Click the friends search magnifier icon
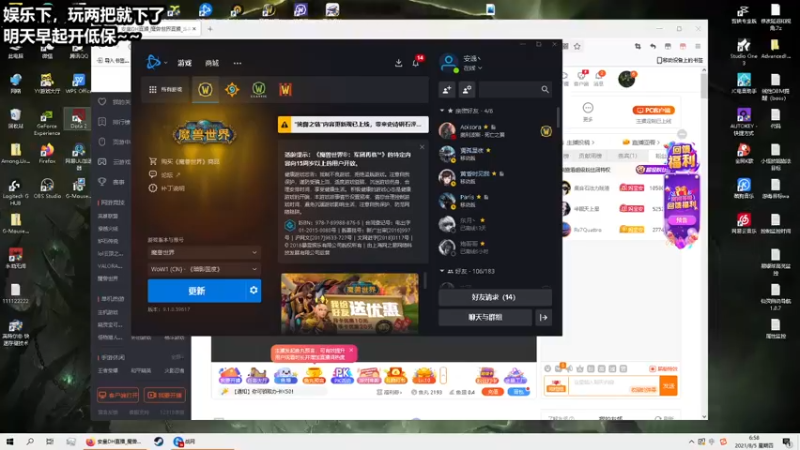The height and width of the screenshot is (450, 800). point(545,90)
